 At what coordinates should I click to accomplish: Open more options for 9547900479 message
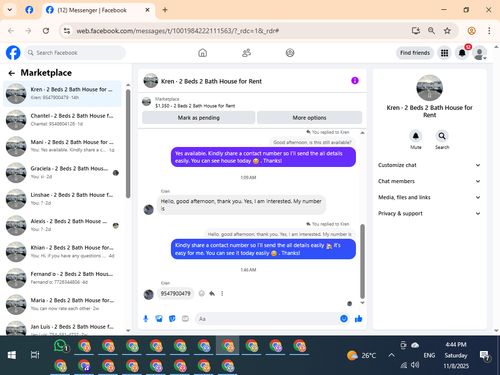222,293
